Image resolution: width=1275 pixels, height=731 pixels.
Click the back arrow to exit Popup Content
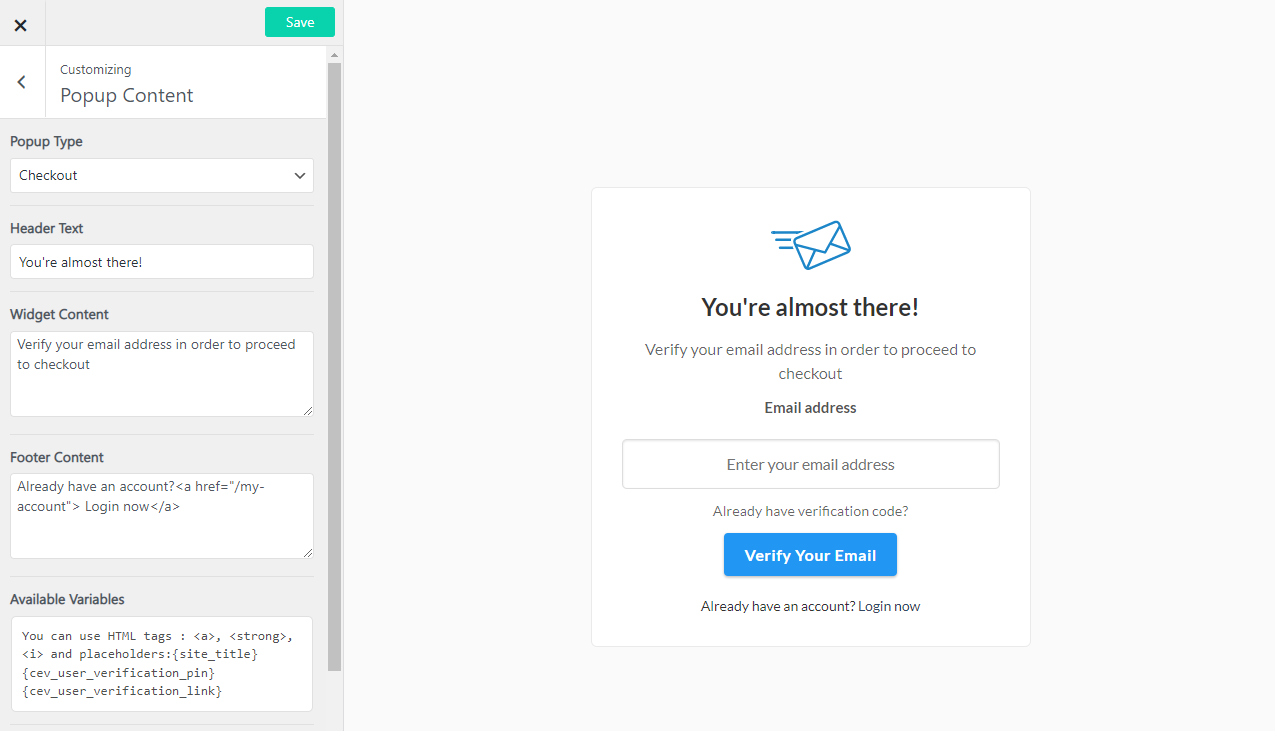[21, 81]
